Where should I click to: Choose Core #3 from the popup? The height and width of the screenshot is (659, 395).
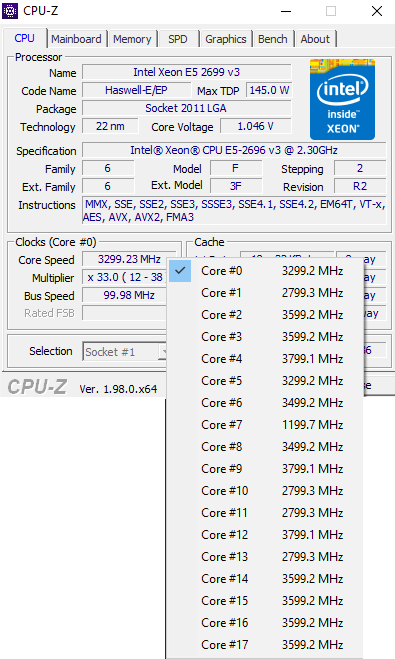[x=265, y=337]
